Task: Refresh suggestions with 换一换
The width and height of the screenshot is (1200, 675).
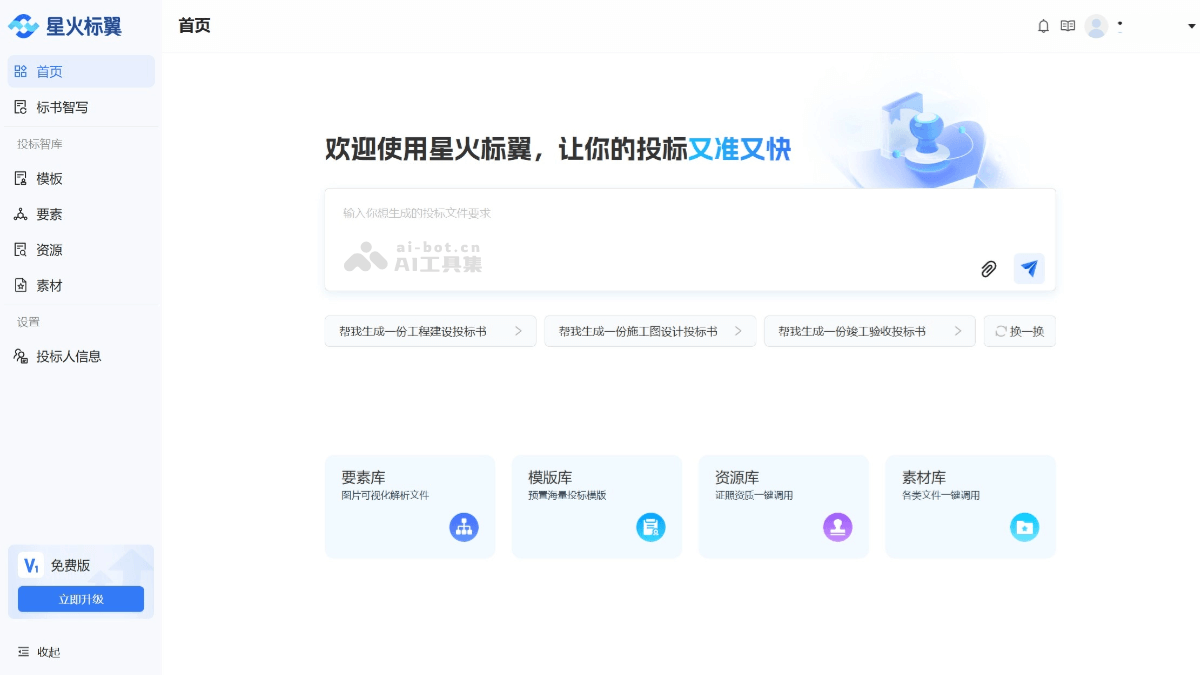Action: click(1019, 330)
